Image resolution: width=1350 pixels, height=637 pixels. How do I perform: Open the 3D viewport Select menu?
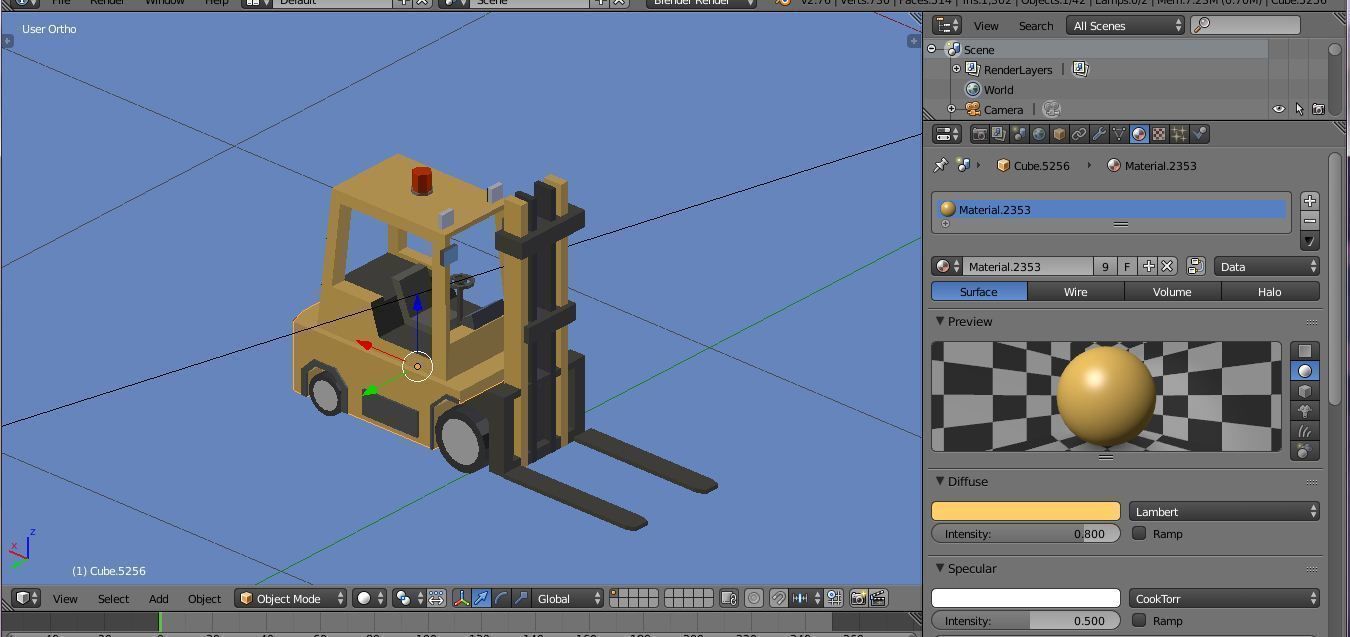(113, 598)
